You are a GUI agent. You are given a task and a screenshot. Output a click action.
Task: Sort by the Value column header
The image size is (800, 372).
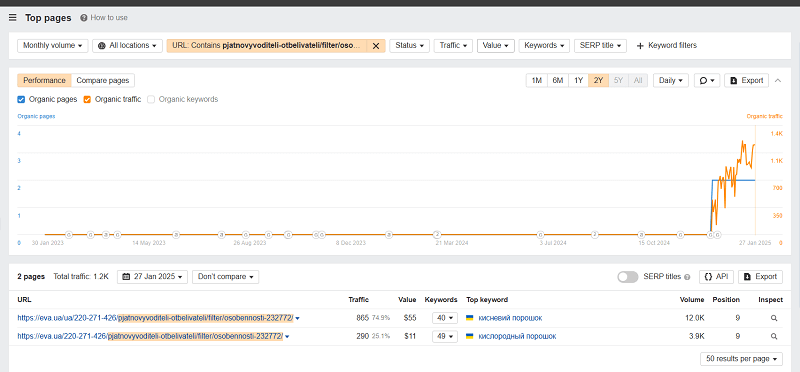pyautogui.click(x=407, y=300)
